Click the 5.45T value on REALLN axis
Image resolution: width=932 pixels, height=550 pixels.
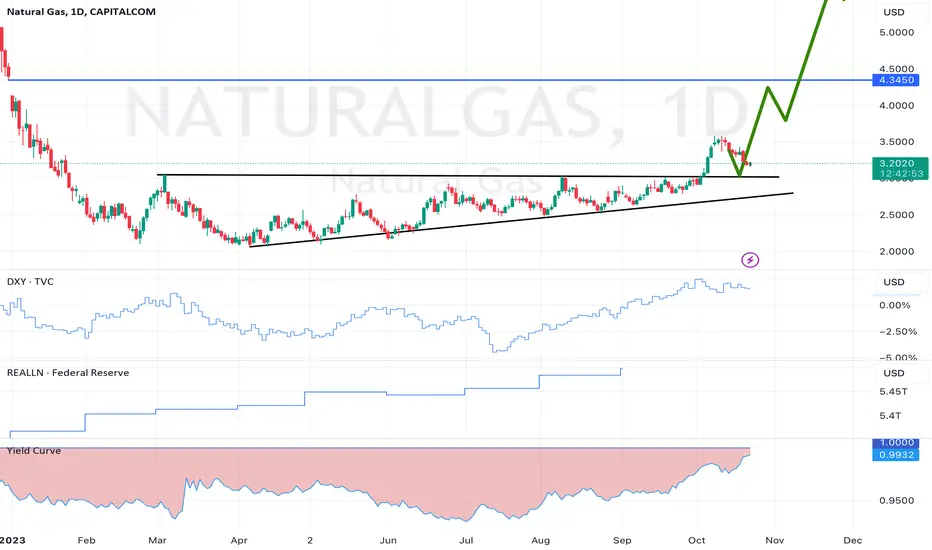tap(893, 391)
